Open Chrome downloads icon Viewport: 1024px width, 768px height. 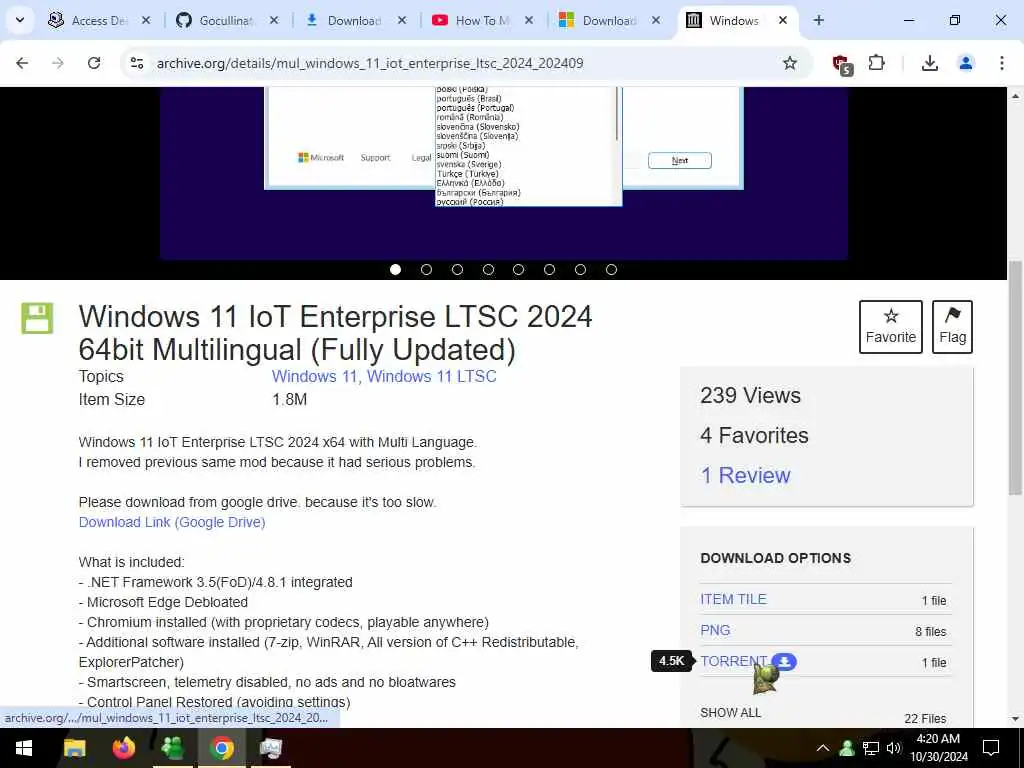(x=930, y=63)
